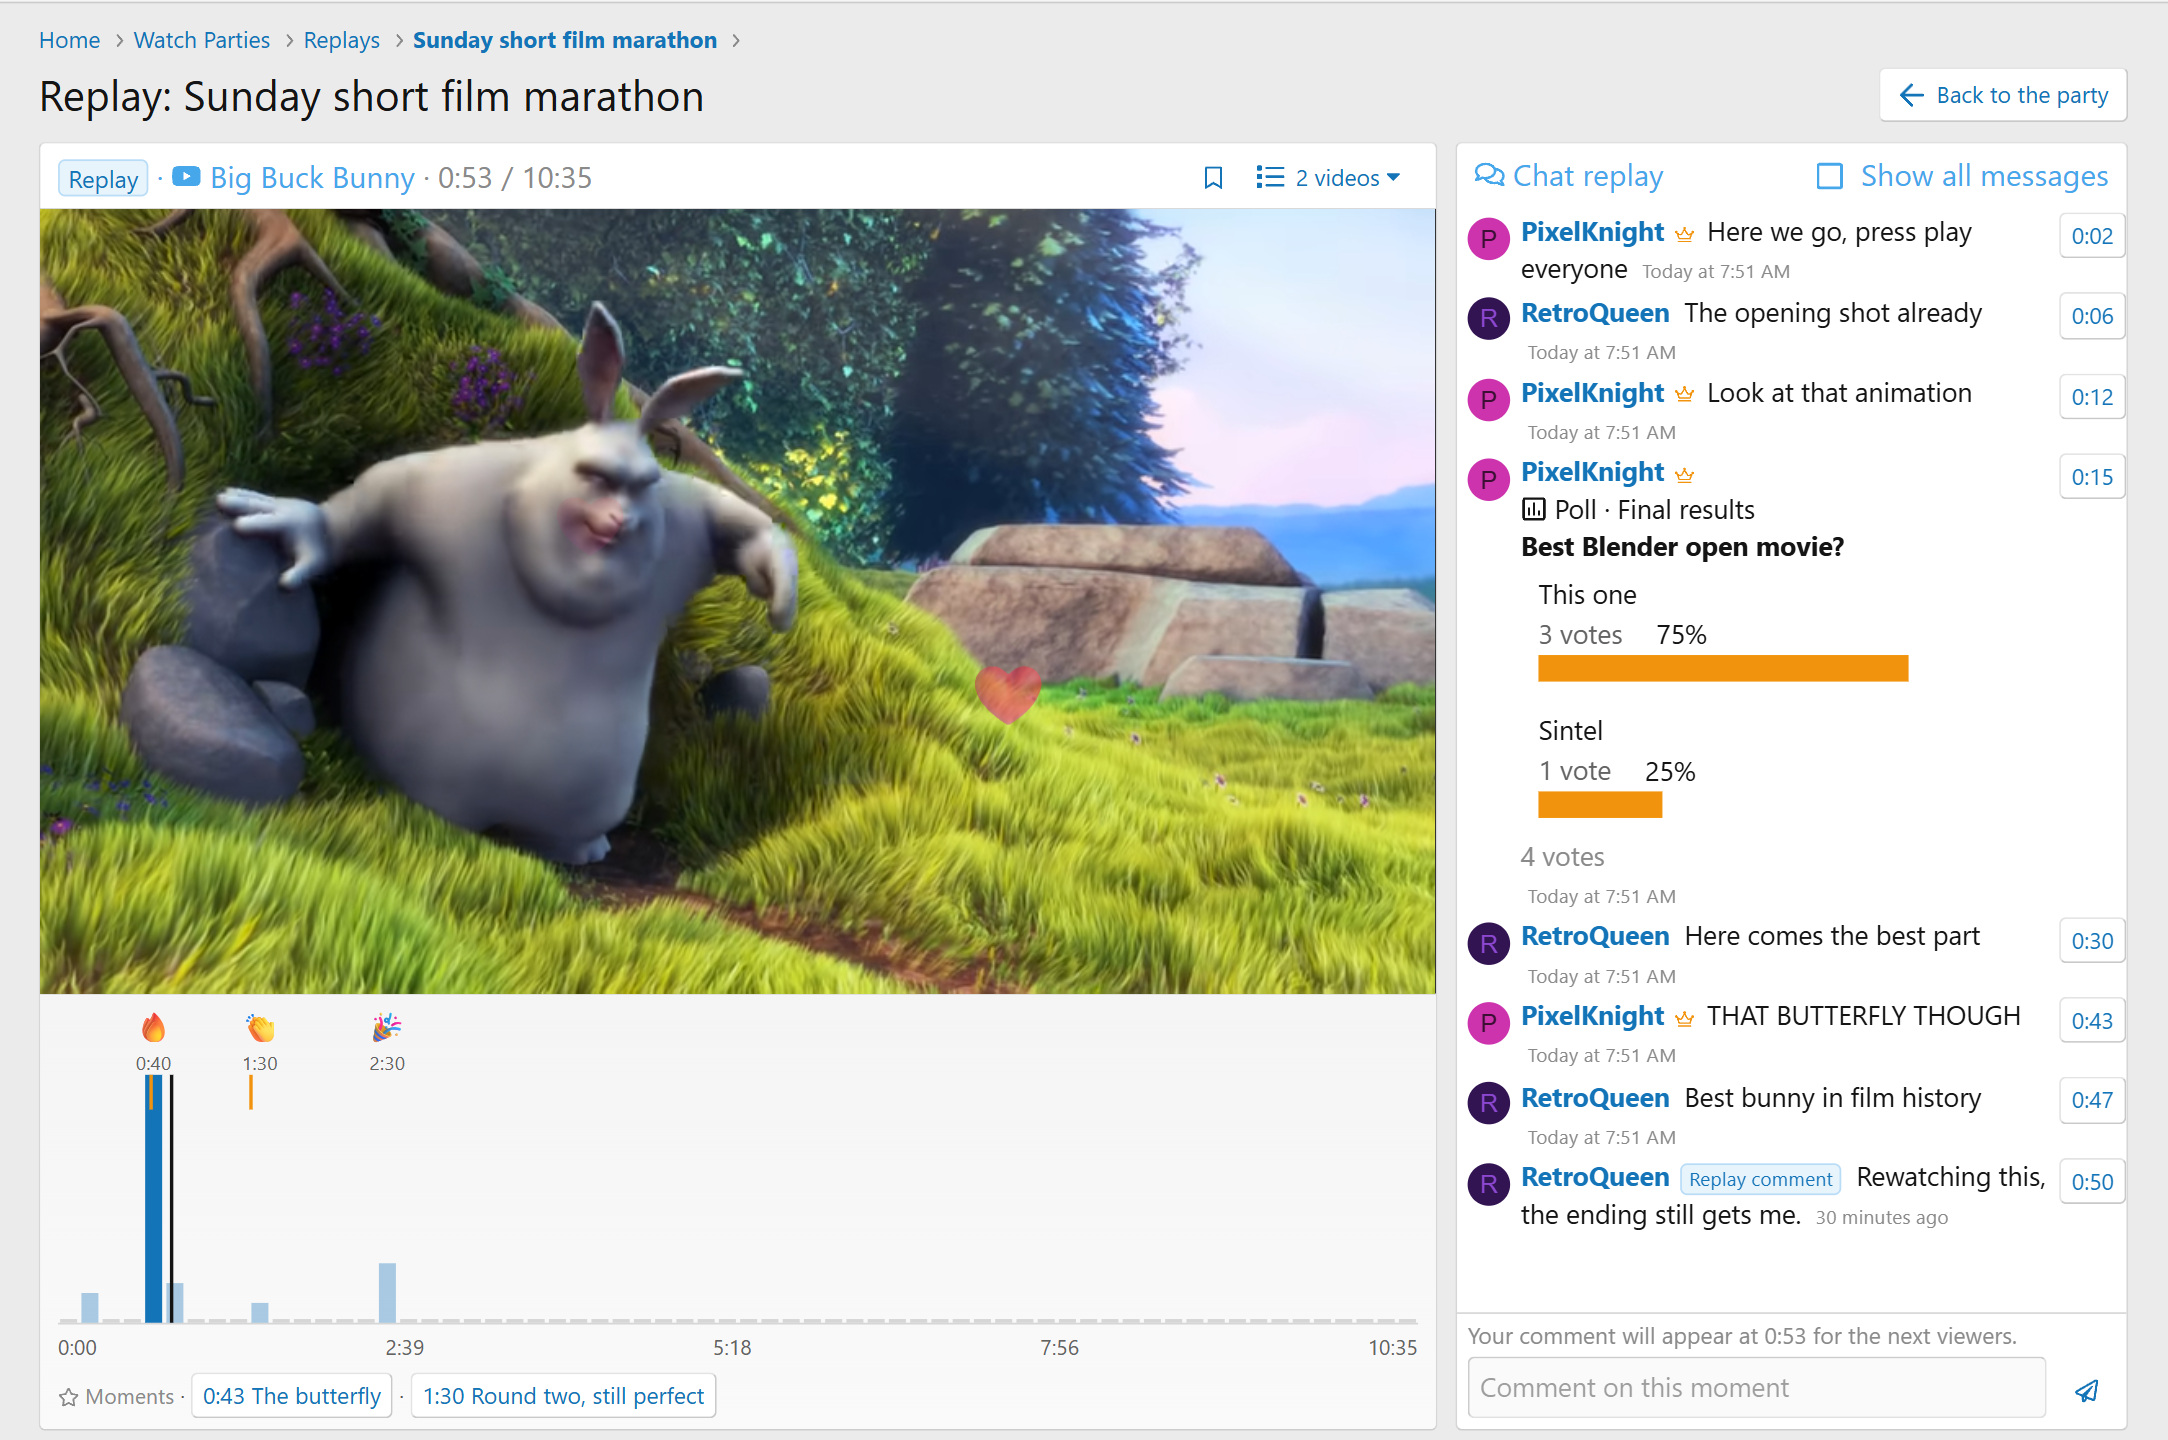Seek to 0:30 chat message timestamp

tap(2092, 941)
